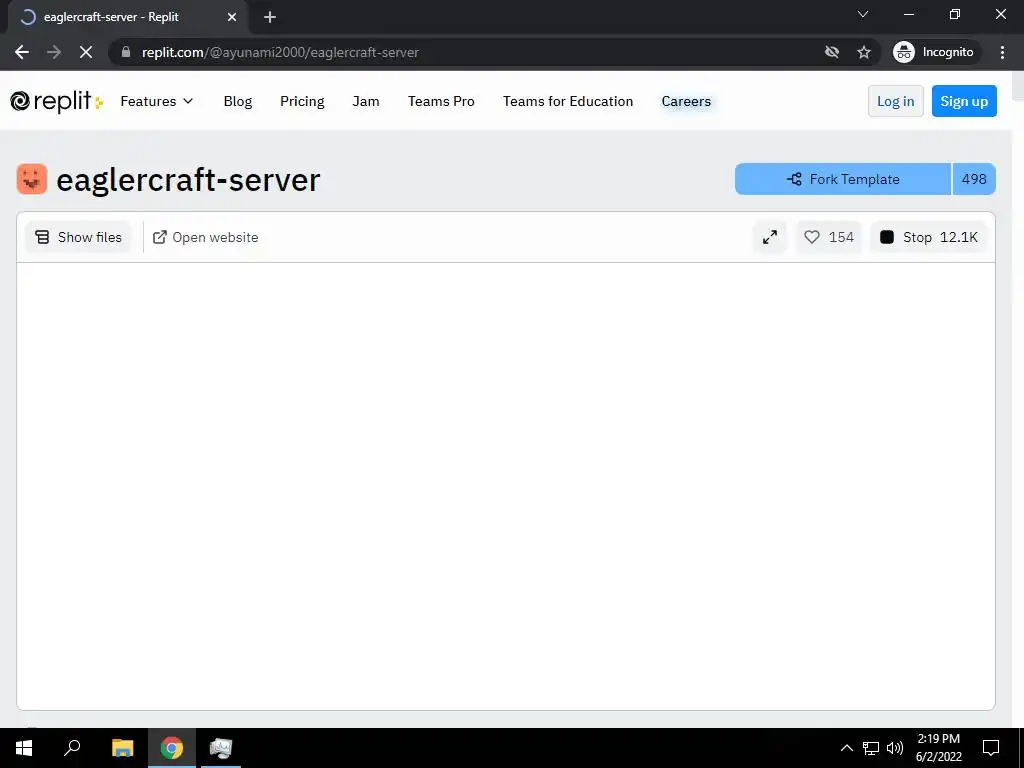This screenshot has height=768, width=1024.
Task: Click the Log in button
Action: 895,101
